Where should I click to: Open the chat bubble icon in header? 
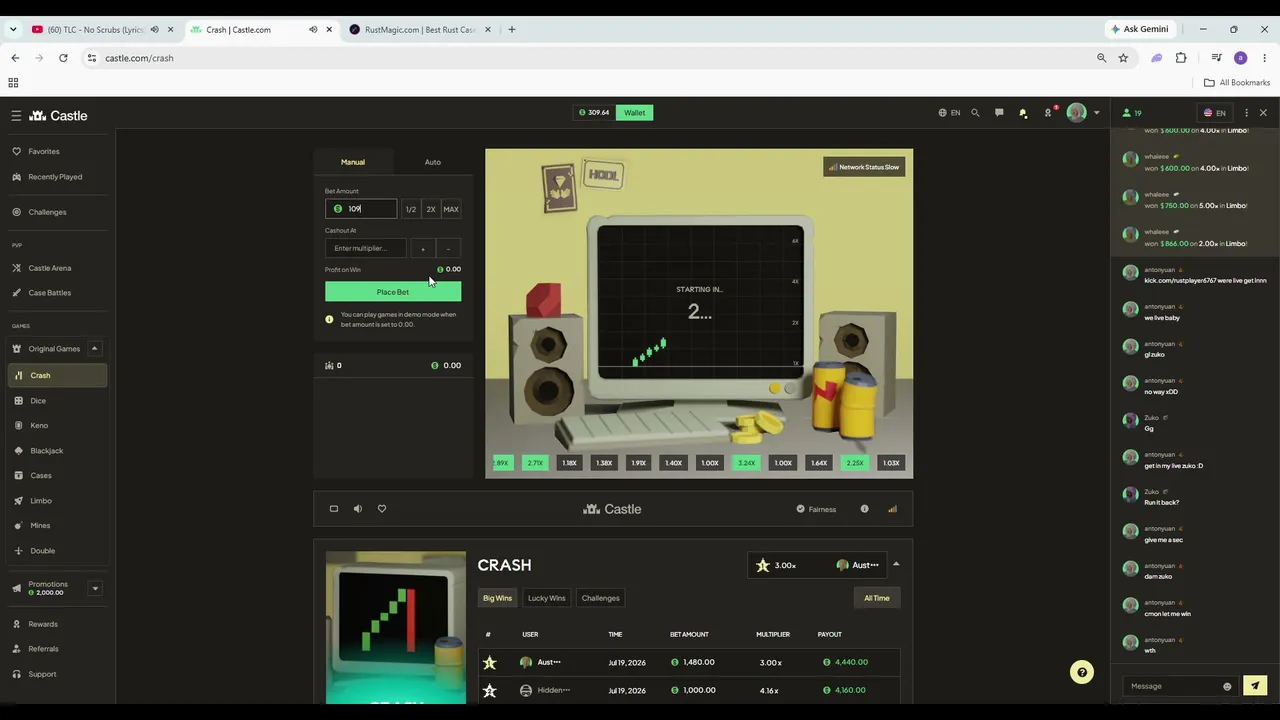[999, 113]
